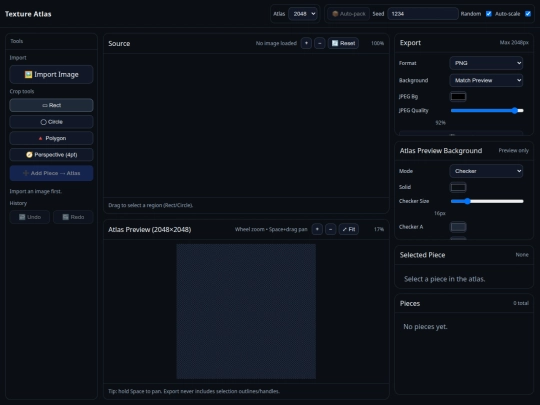The width and height of the screenshot is (540, 405).
Task: Open the preview Mode dropdown
Action: click(x=486, y=171)
